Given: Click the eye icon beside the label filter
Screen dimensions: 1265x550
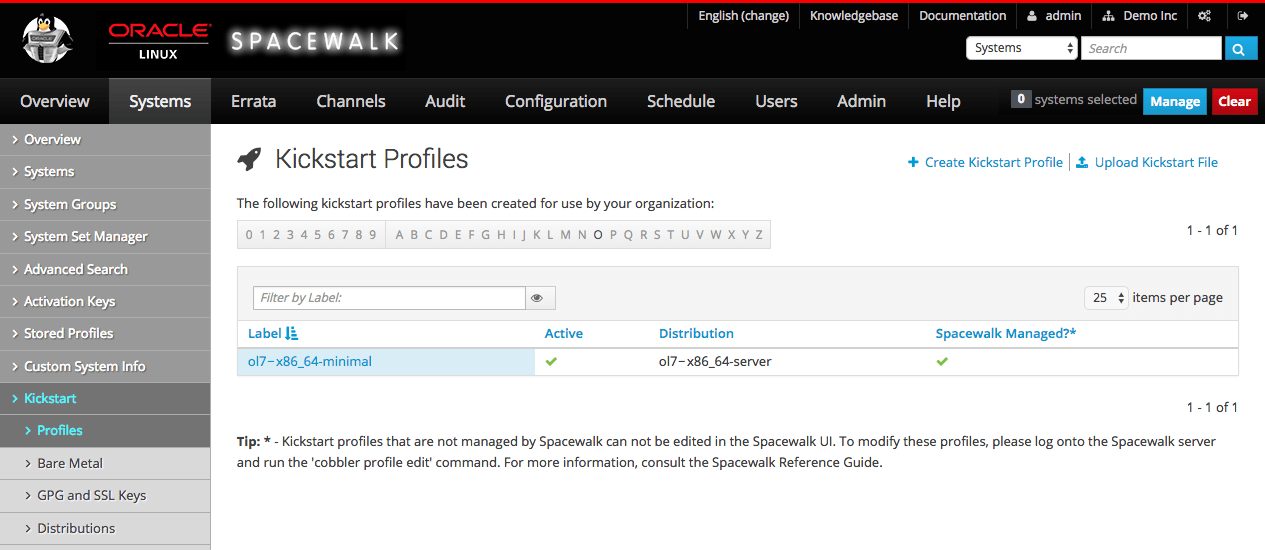Looking at the screenshot, I should coord(540,298).
